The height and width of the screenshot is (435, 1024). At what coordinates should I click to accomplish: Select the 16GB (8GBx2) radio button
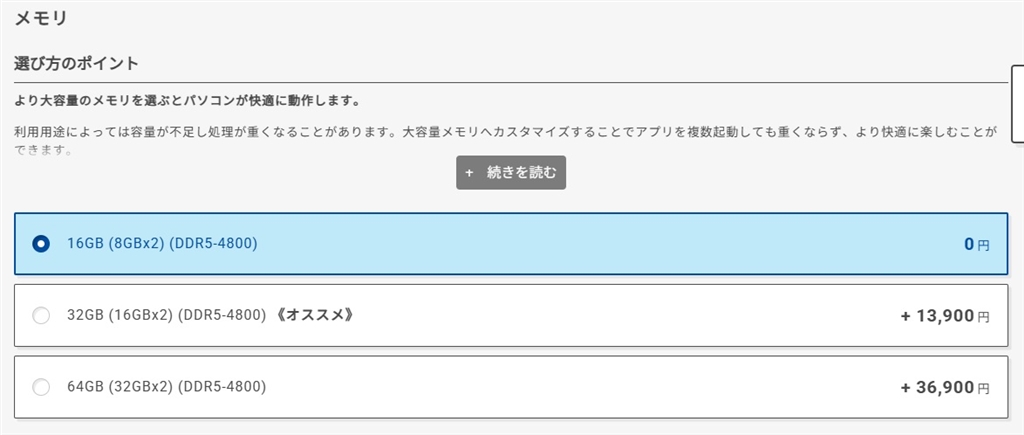click(x=41, y=244)
